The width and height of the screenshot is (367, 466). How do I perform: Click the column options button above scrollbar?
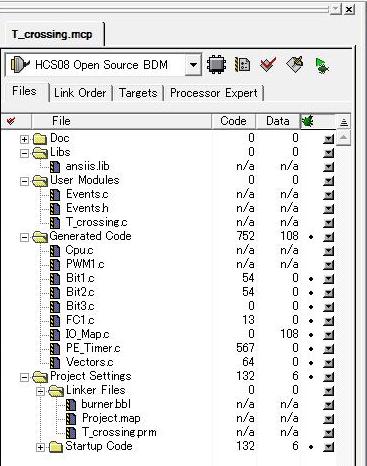coord(343,122)
